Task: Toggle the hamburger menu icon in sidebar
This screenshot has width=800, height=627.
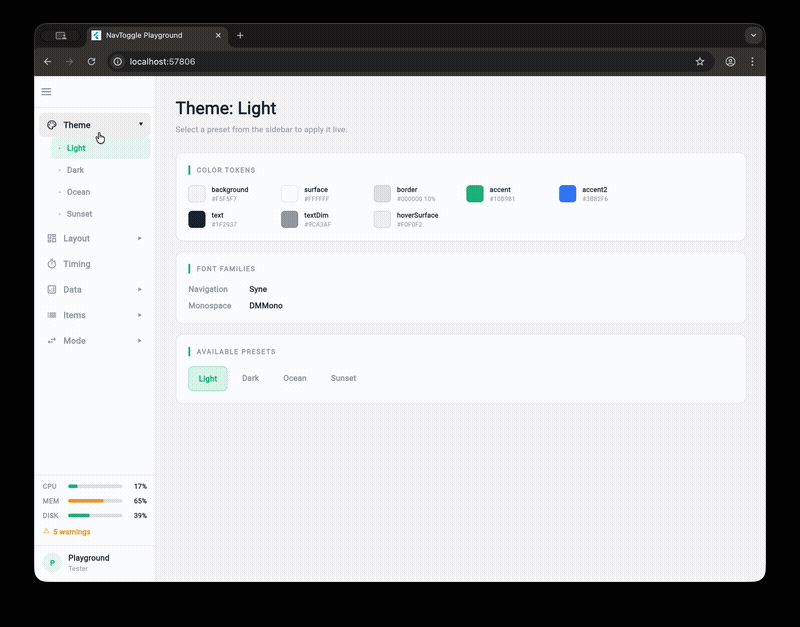Action: pos(46,92)
